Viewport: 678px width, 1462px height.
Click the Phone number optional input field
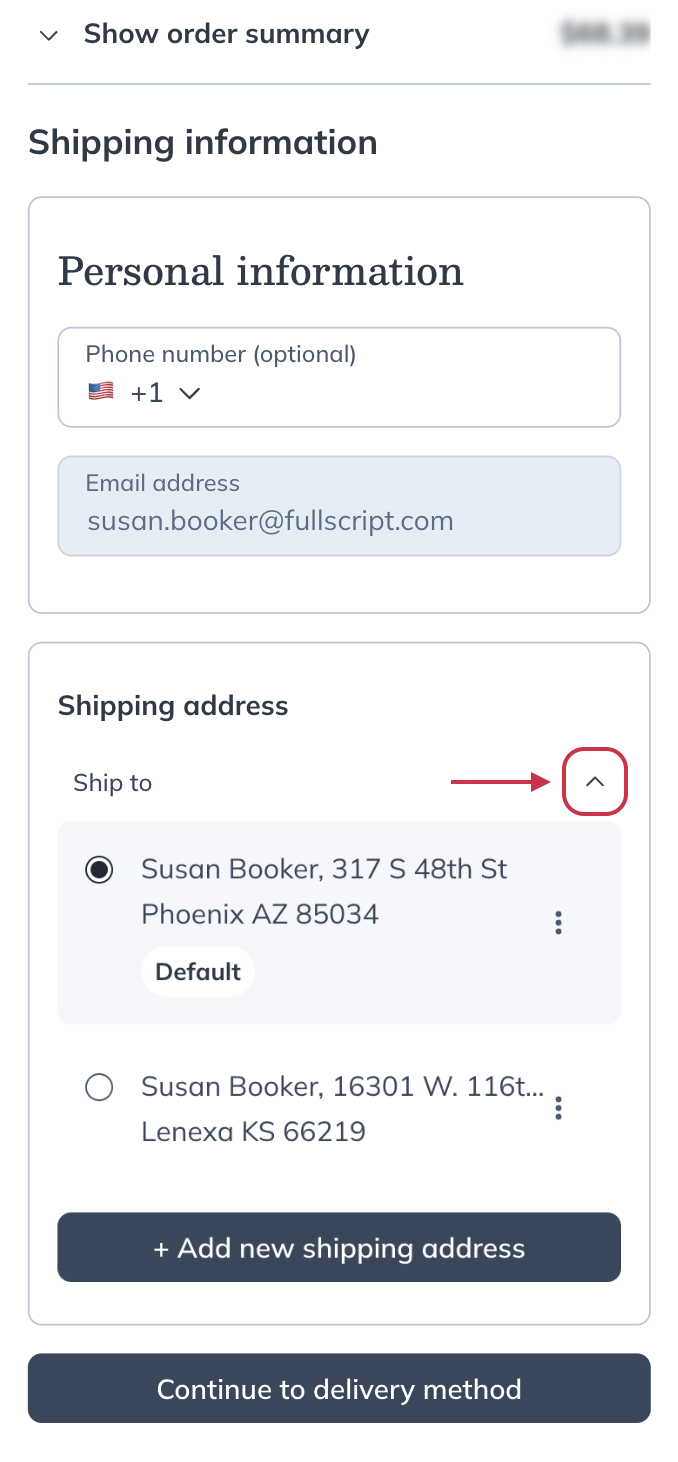point(339,376)
